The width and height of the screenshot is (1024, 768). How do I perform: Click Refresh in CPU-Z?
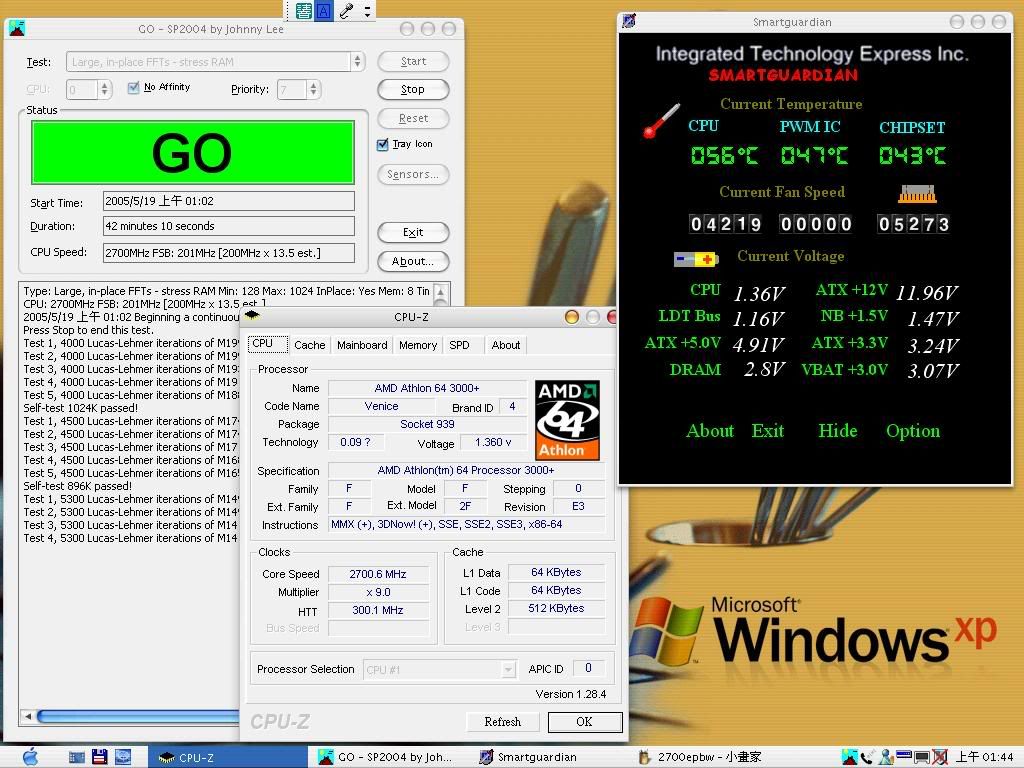click(503, 722)
